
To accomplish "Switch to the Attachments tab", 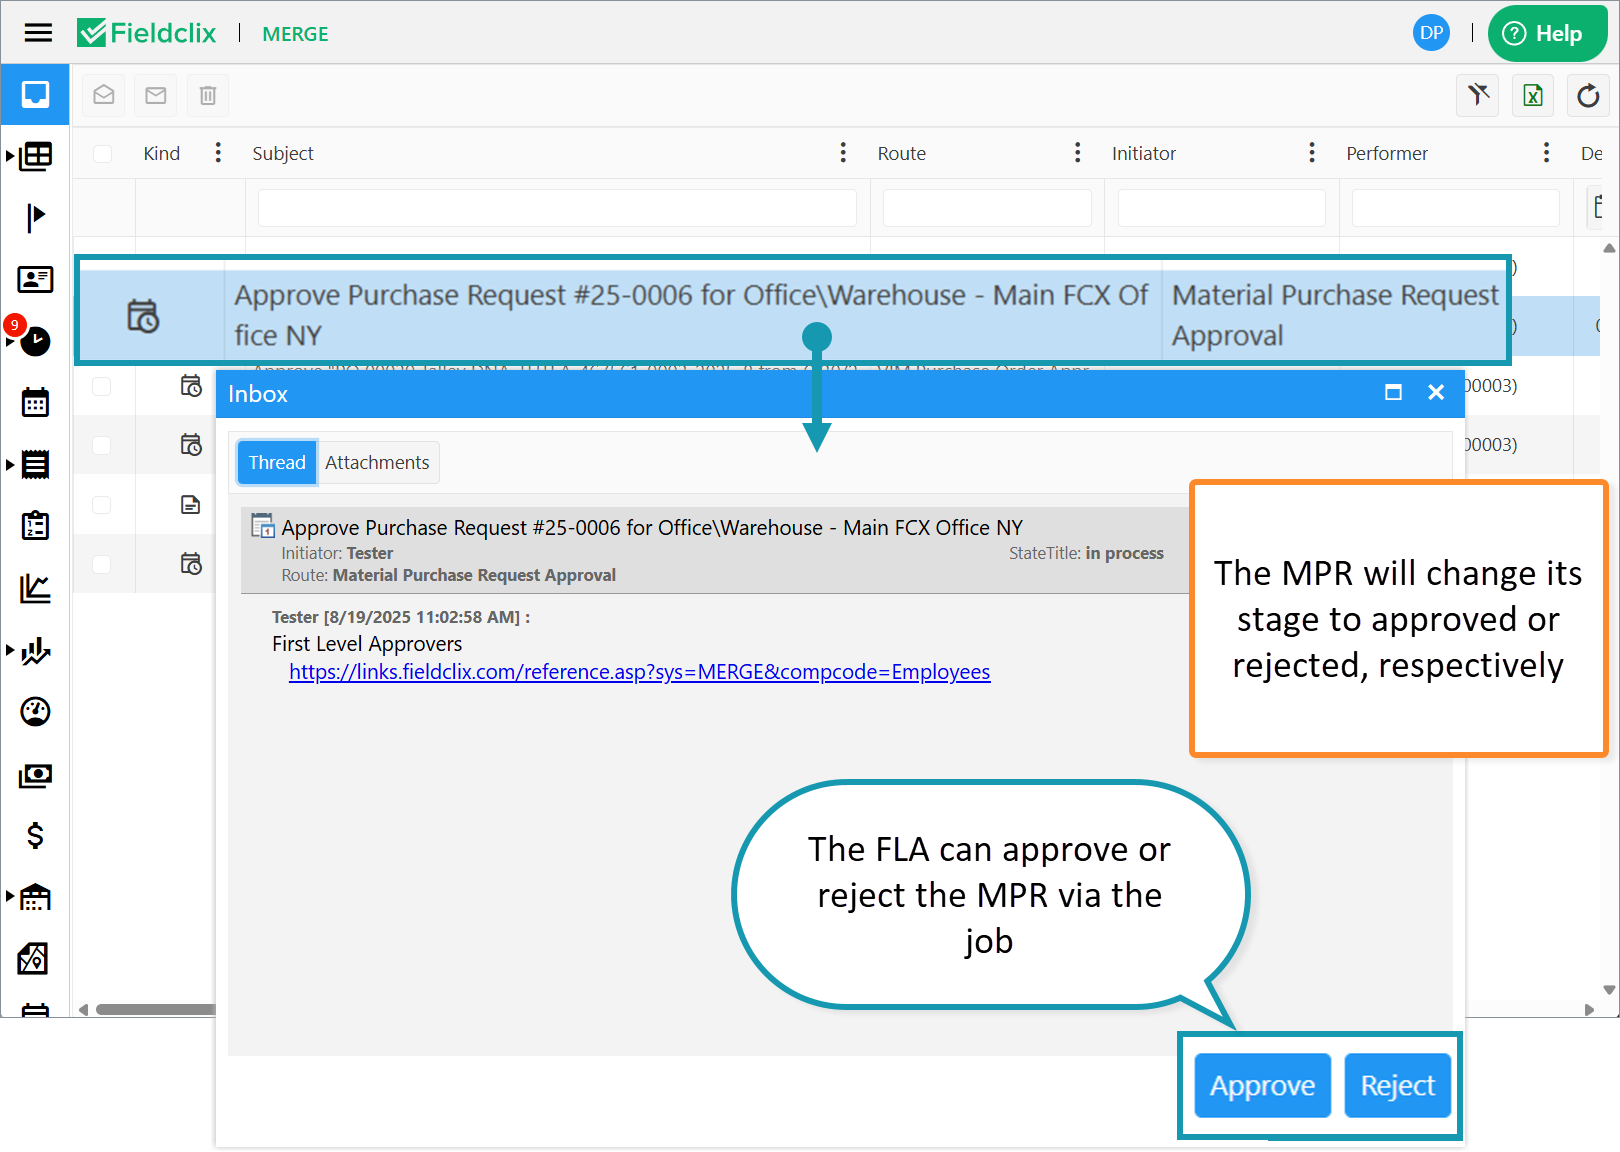I will pos(377,463).
